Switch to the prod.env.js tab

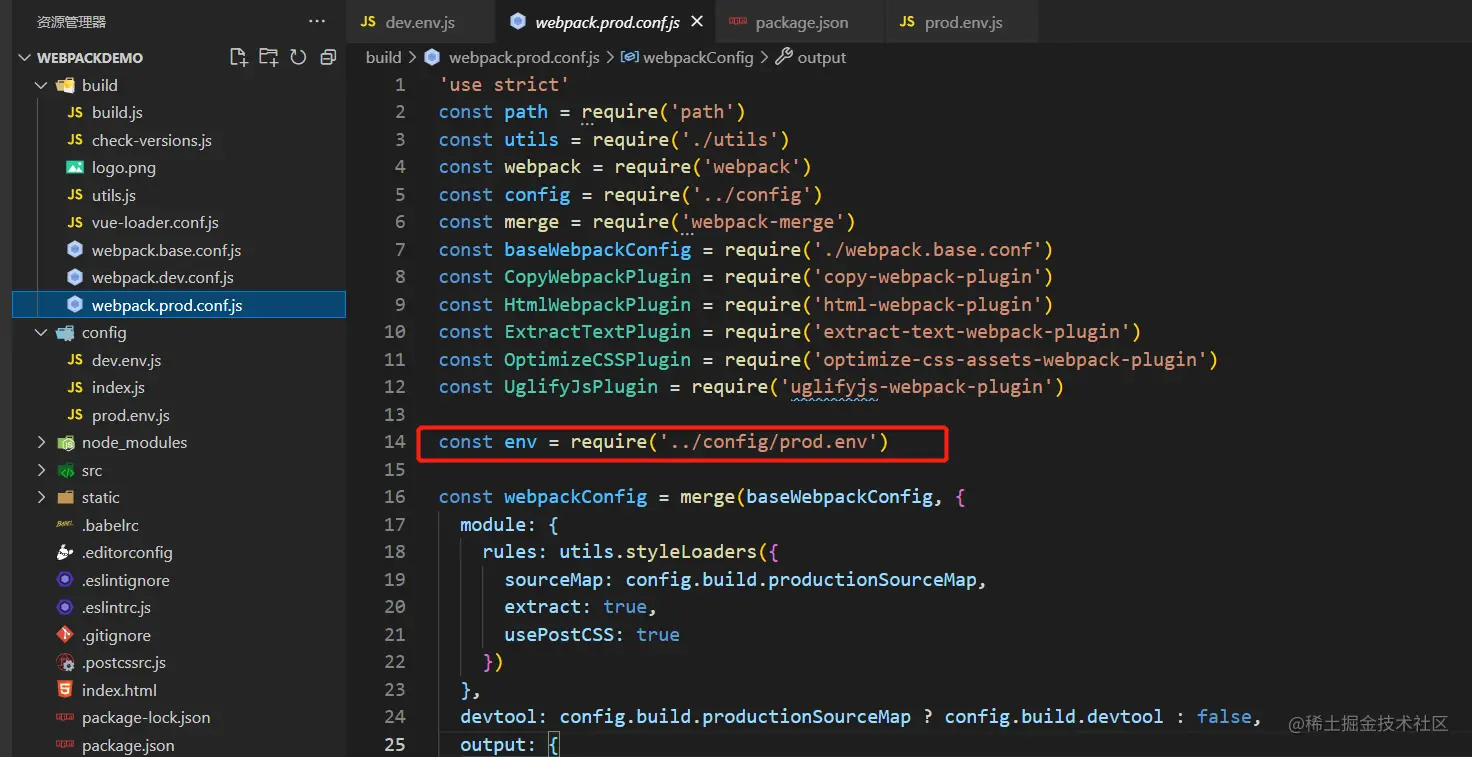pos(962,21)
